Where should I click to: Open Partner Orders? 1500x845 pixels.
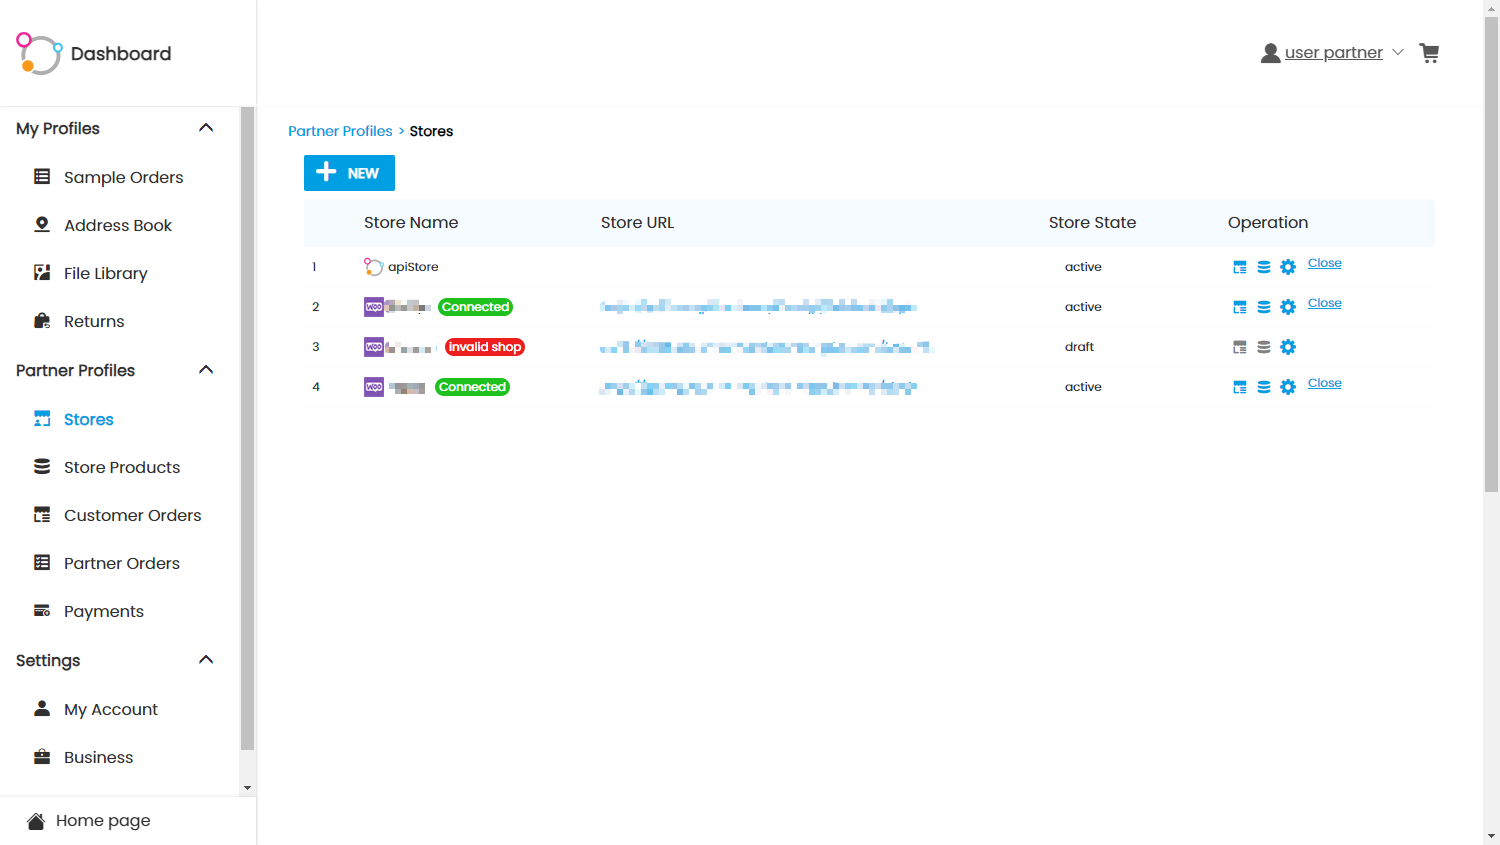click(x=120, y=563)
